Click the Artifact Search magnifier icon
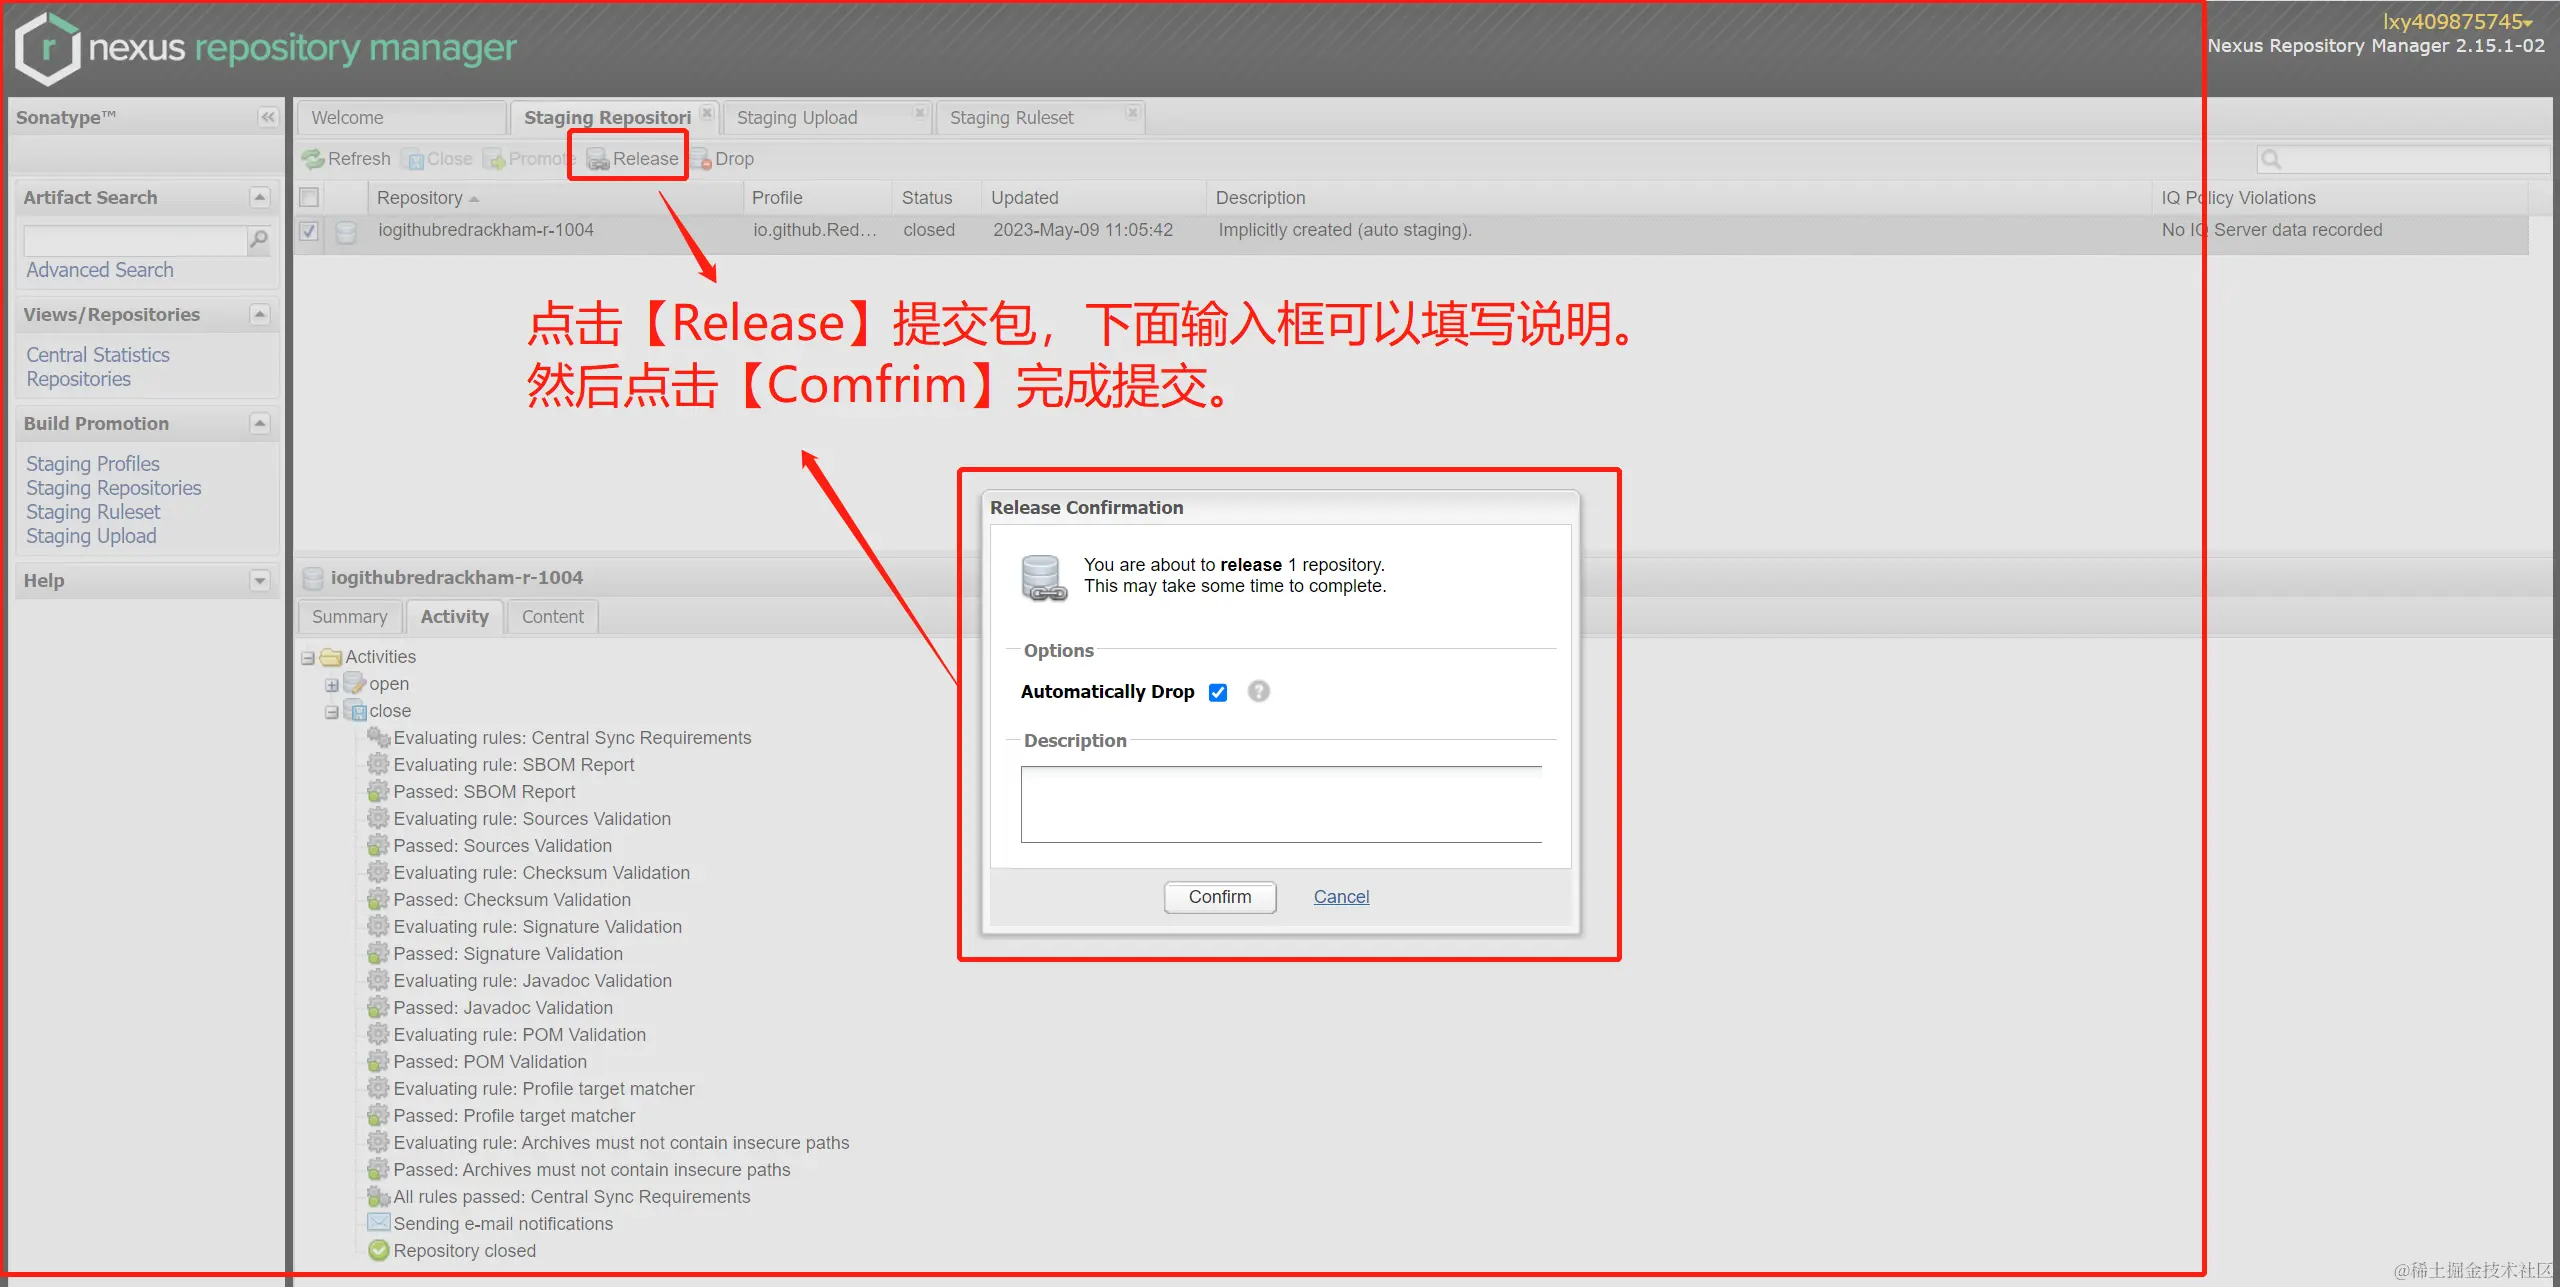The image size is (2560, 1287). point(259,240)
